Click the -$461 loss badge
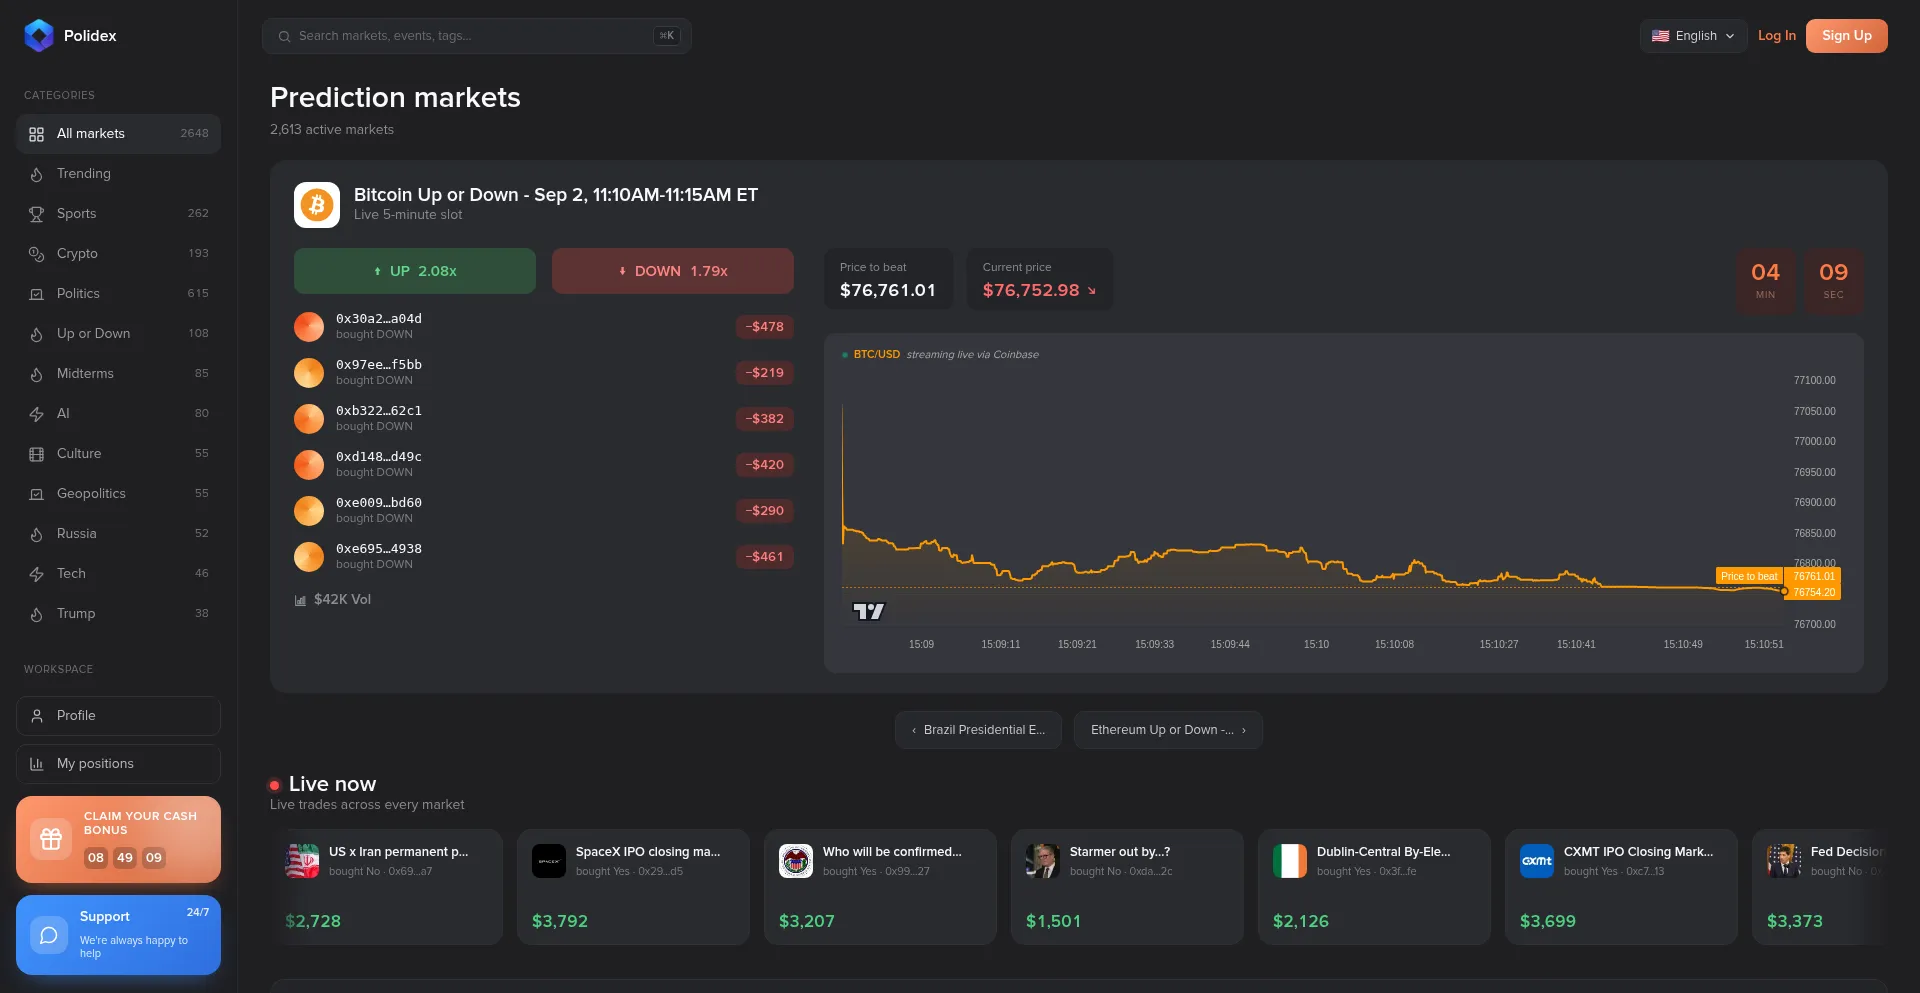 [x=765, y=557]
